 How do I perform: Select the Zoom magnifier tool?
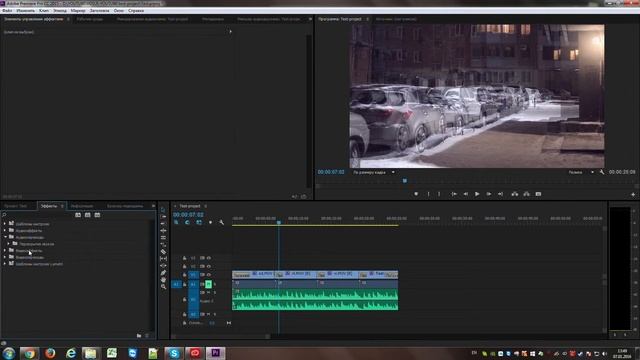(x=163, y=287)
